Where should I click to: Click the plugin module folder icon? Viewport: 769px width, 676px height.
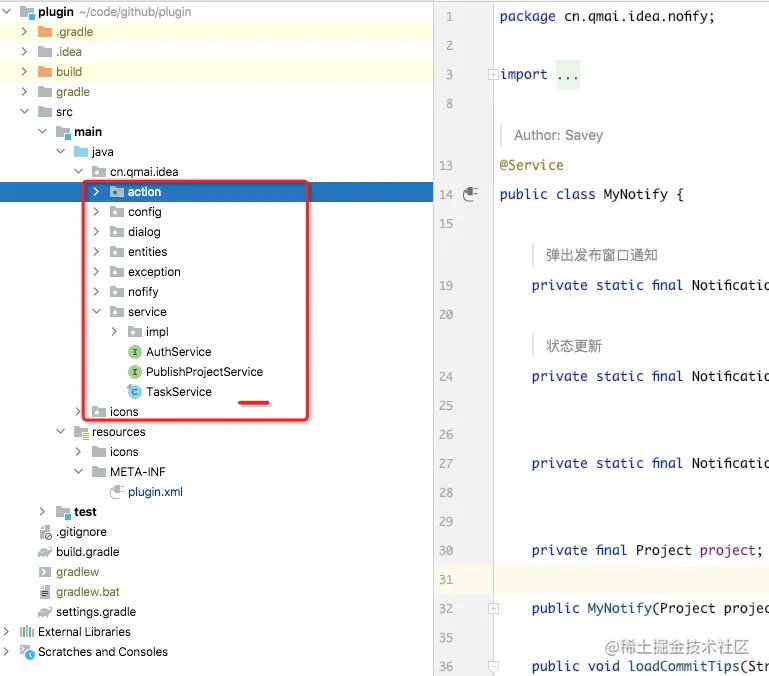(x=27, y=12)
